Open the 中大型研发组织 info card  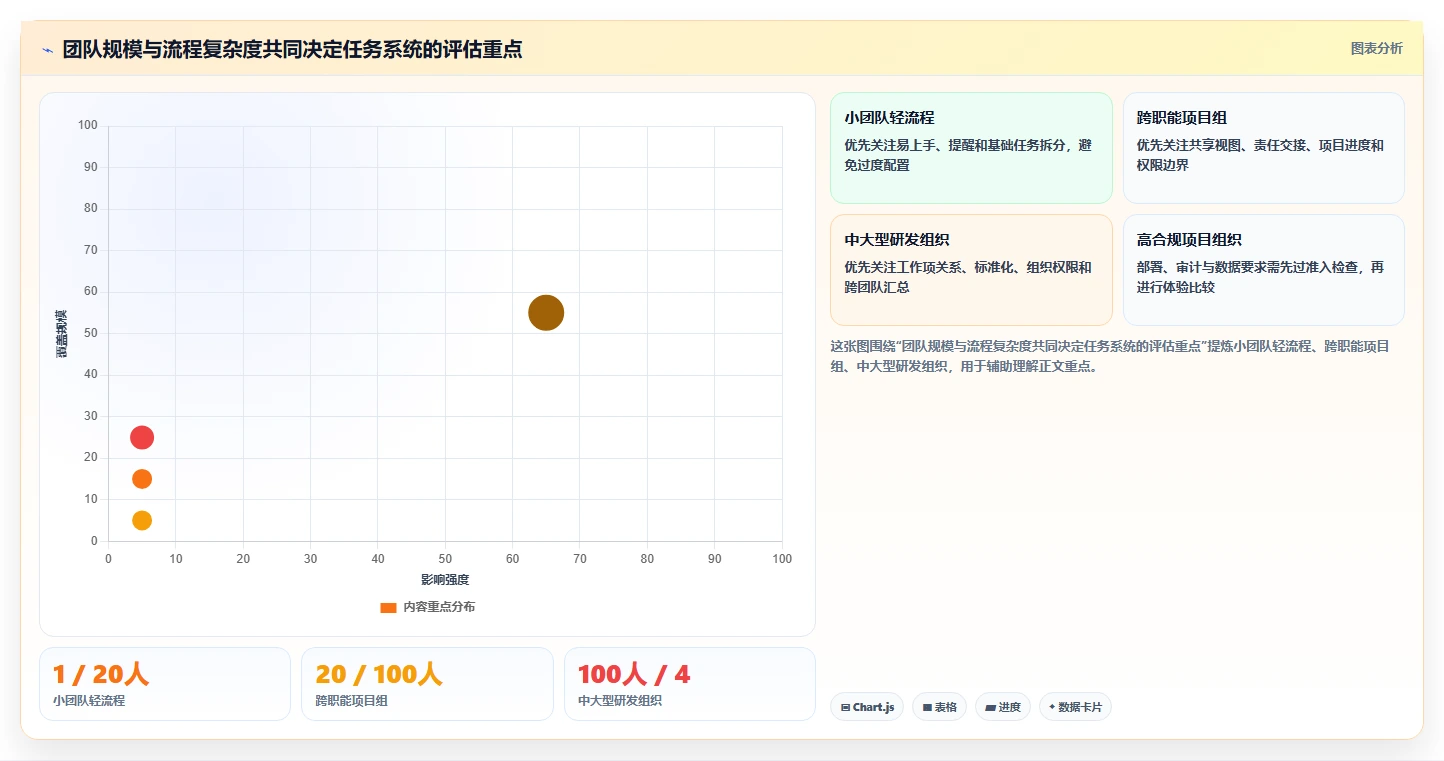click(971, 270)
